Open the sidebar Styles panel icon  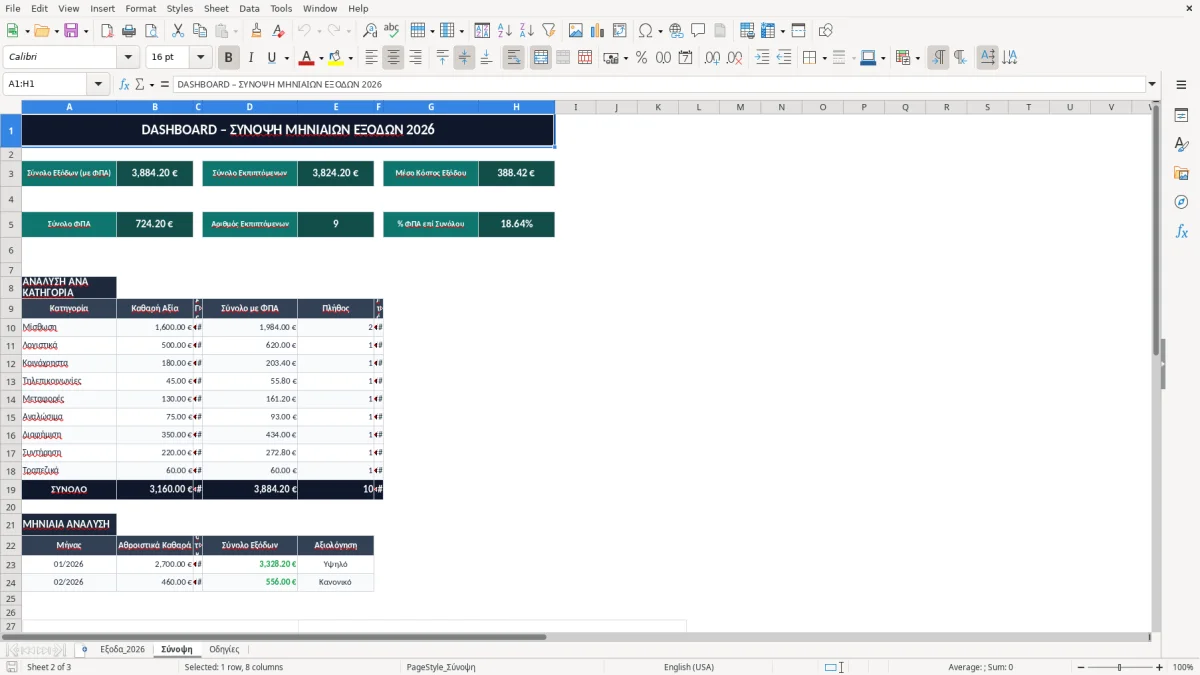(1181, 144)
